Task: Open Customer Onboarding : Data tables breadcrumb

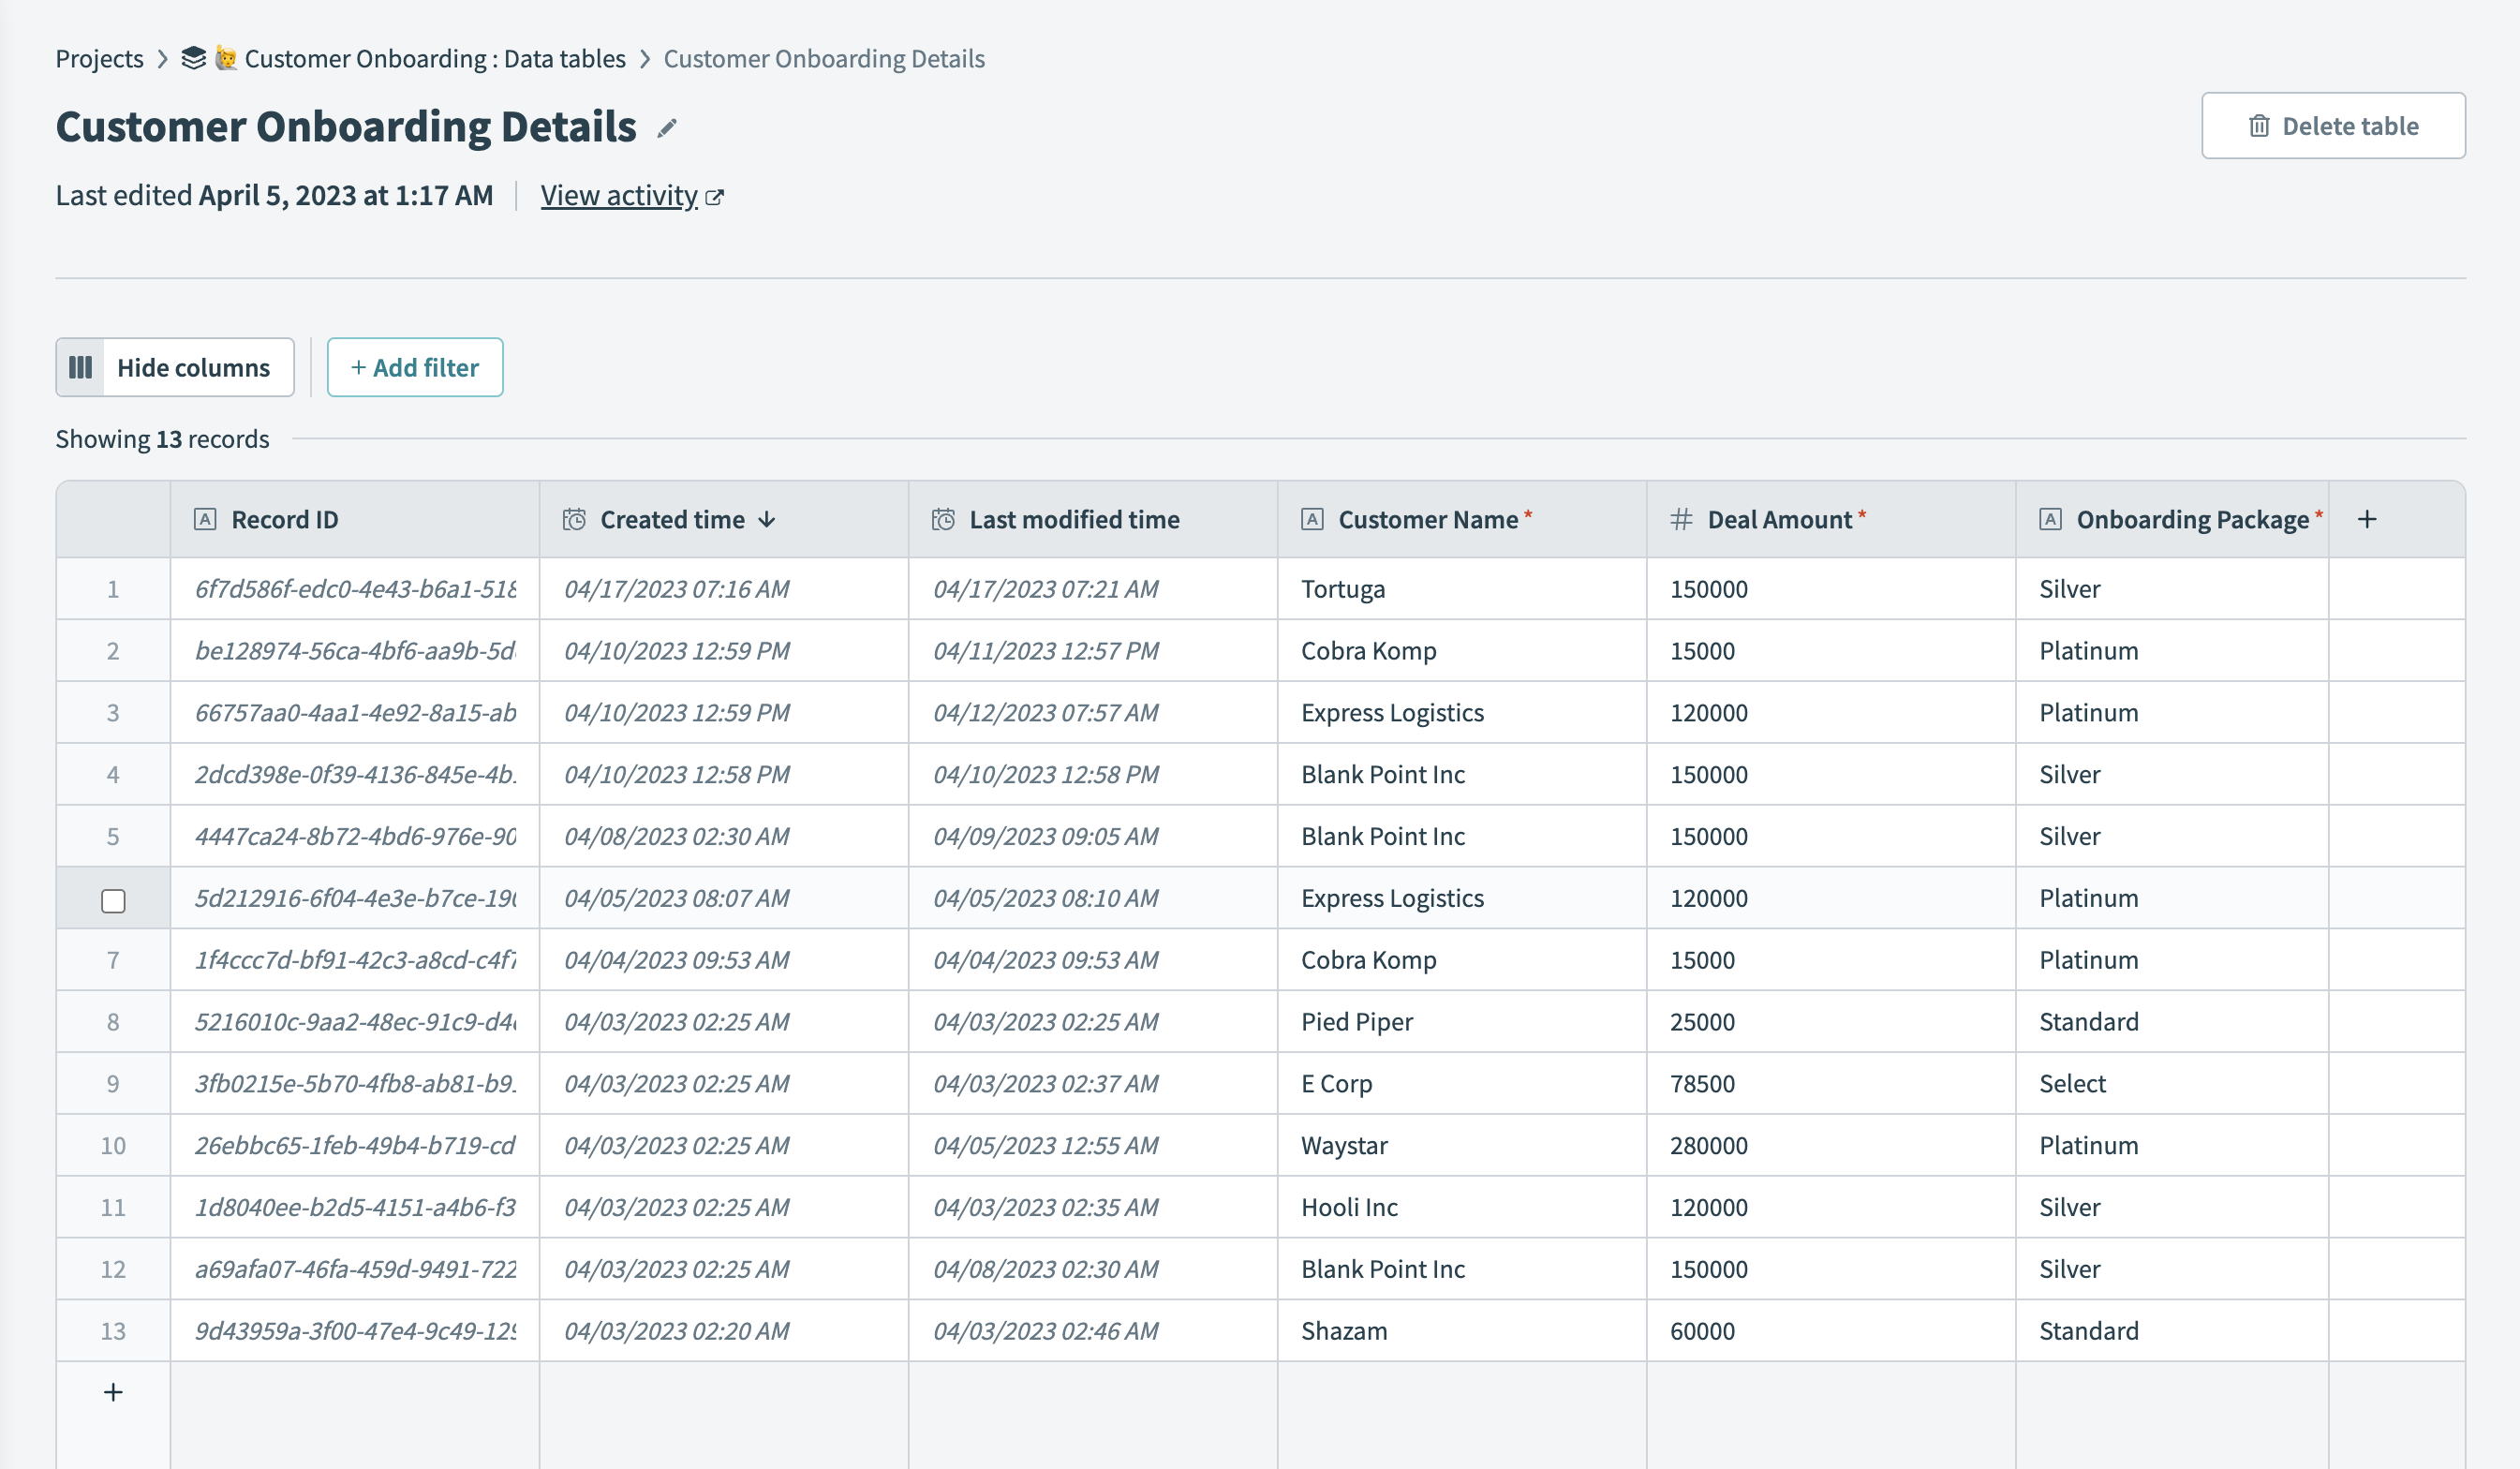Action: (434, 58)
